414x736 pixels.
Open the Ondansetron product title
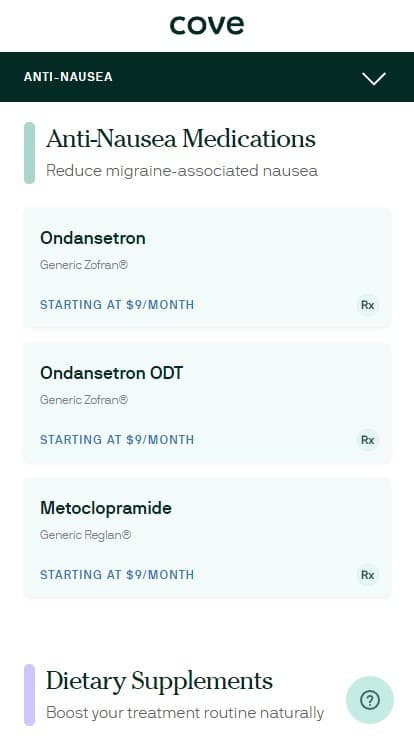pyautogui.click(x=93, y=238)
